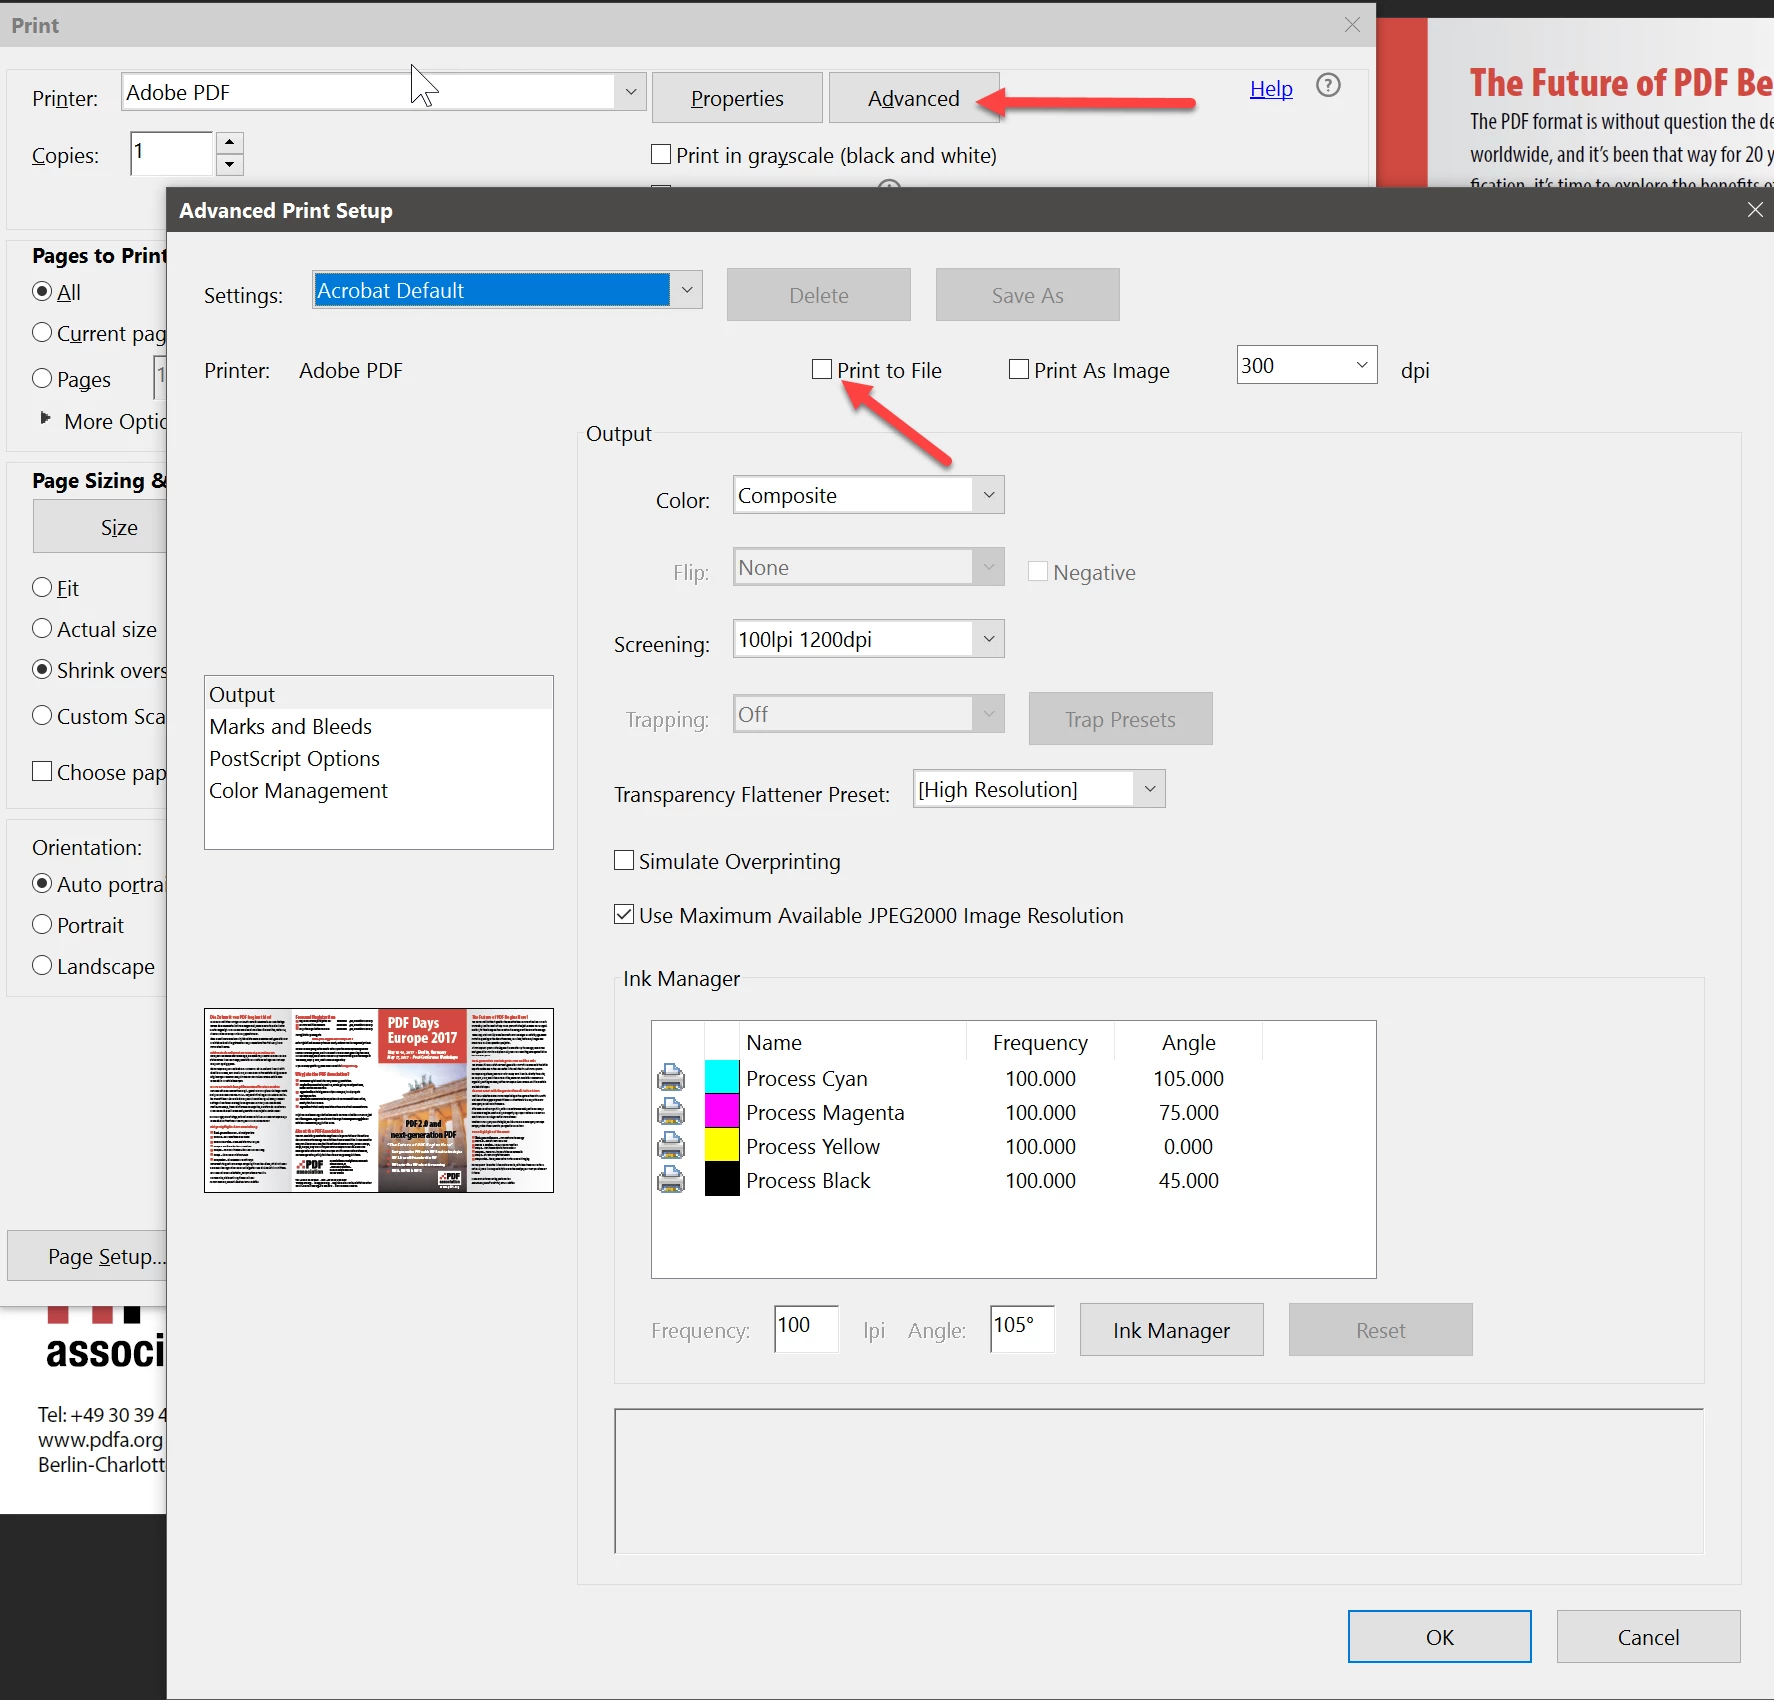The width and height of the screenshot is (1774, 1700).
Task: Click the Ink Manager button
Action: (x=1171, y=1330)
